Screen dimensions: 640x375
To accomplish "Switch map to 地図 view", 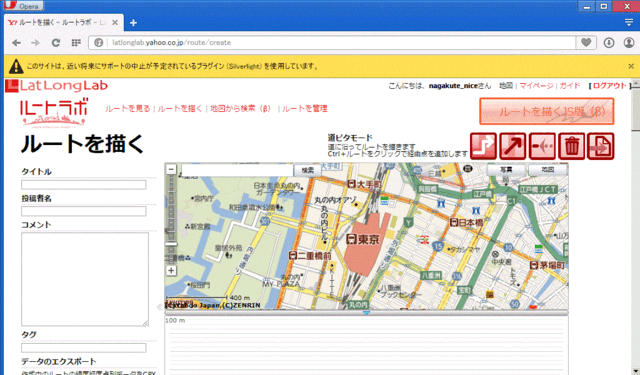I will click(548, 170).
